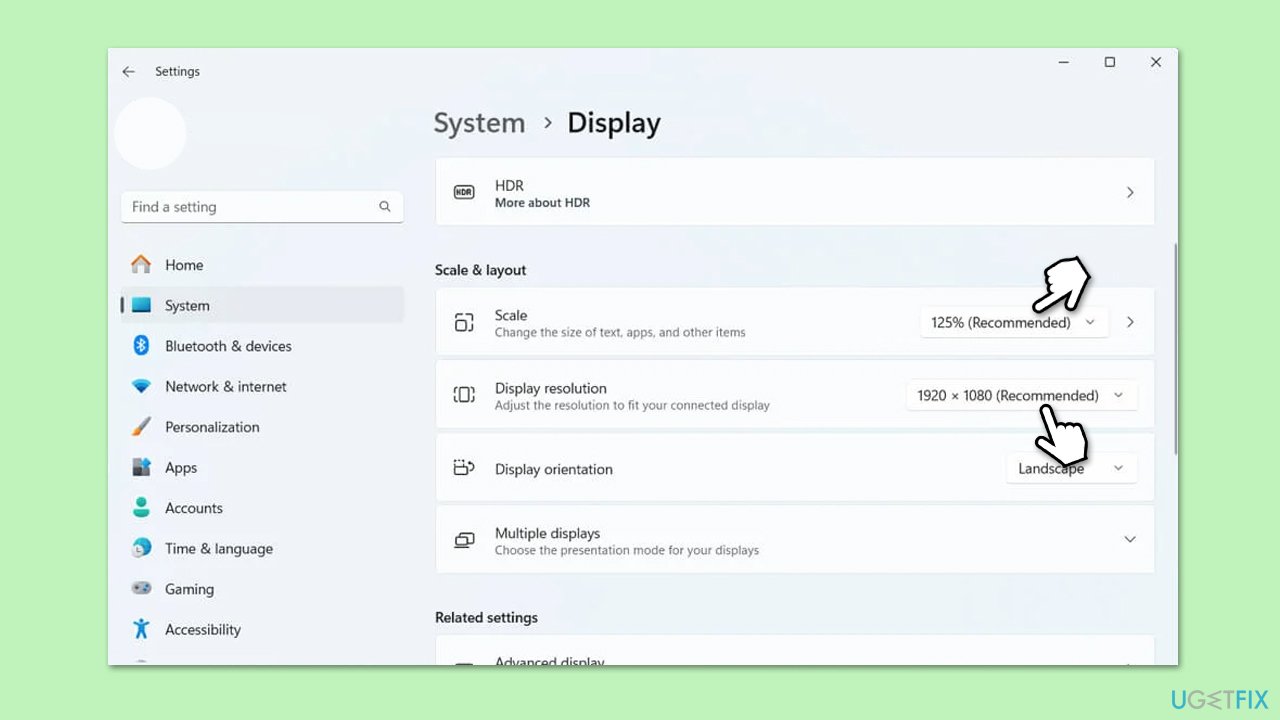Open HDR settings via right chevron
The image size is (1280, 720).
pos(1129,192)
